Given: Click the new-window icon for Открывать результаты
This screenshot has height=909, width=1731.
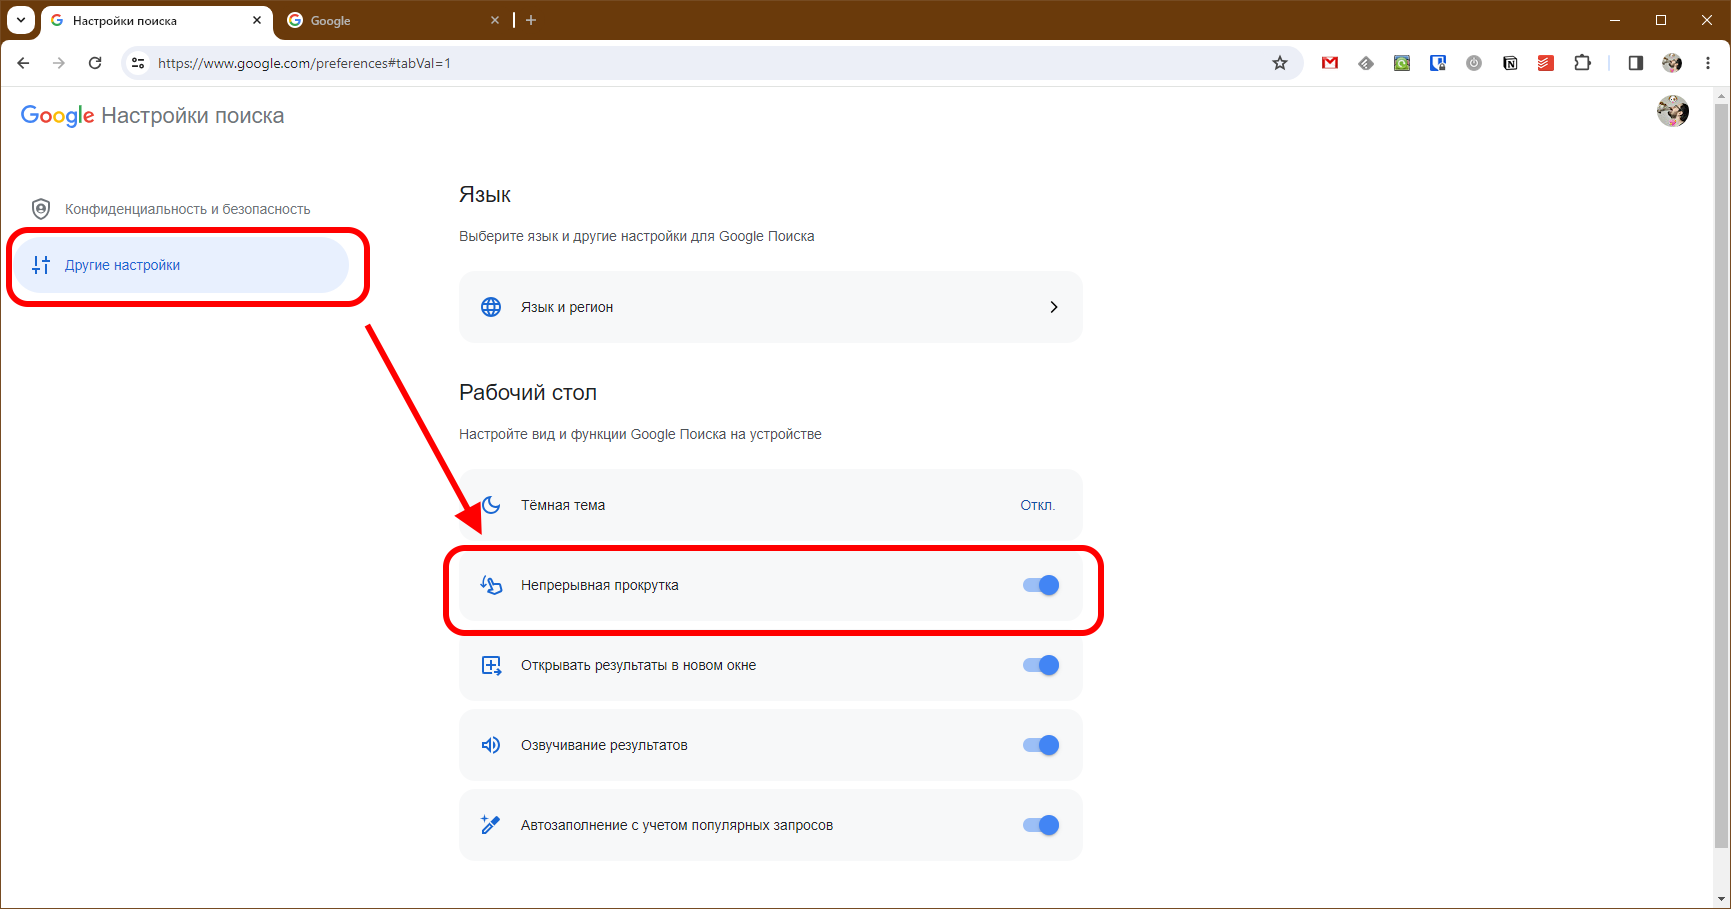Looking at the screenshot, I should click(491, 665).
